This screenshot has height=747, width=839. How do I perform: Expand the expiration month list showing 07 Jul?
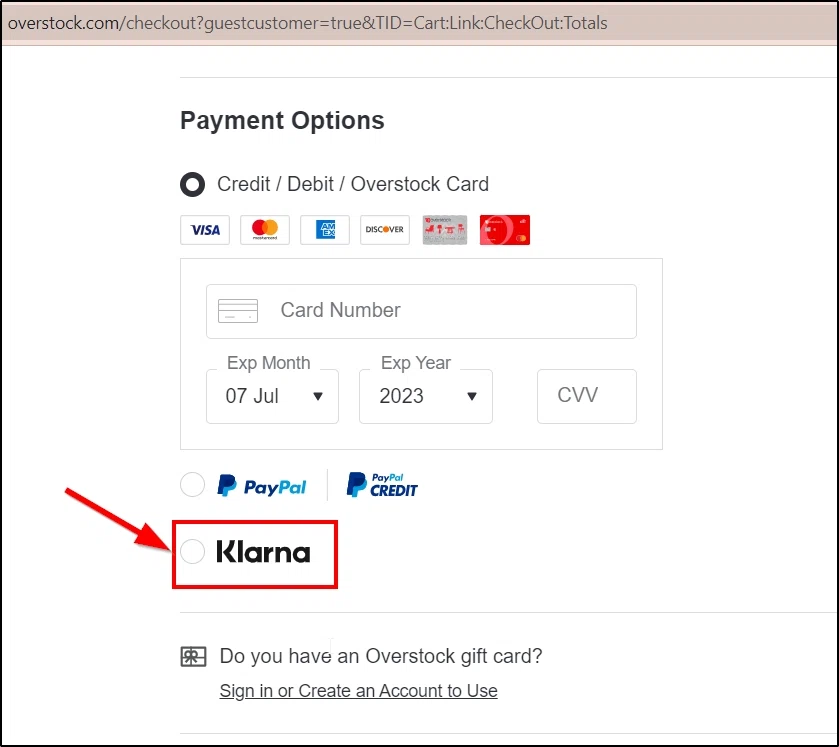tap(272, 396)
